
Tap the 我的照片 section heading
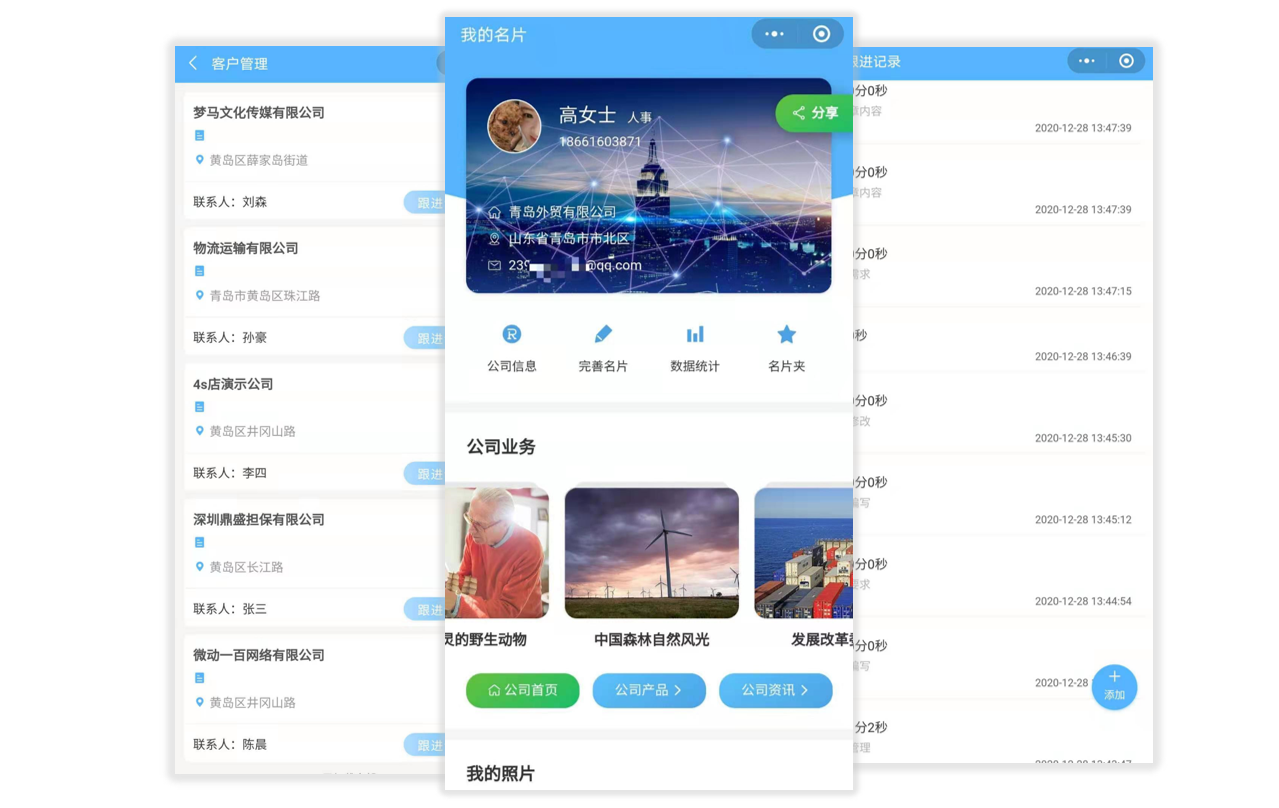click(x=501, y=774)
